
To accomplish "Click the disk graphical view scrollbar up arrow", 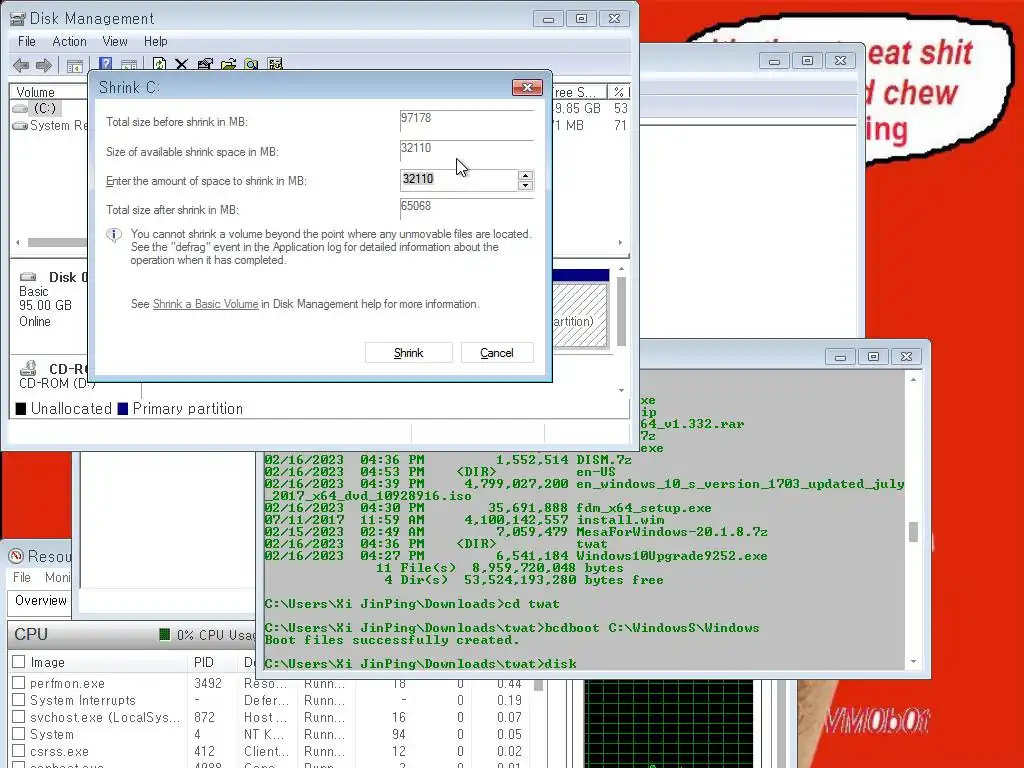I will [x=621, y=268].
